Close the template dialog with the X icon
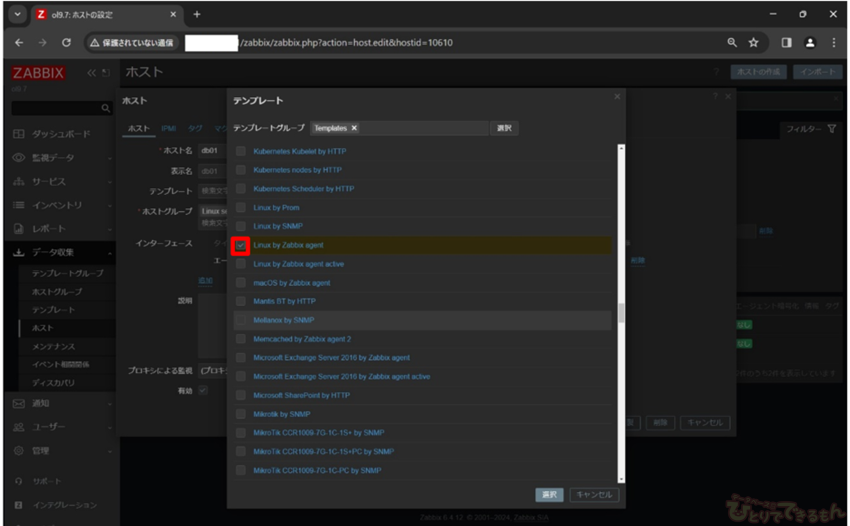The height and width of the screenshot is (526, 850). 617,96
